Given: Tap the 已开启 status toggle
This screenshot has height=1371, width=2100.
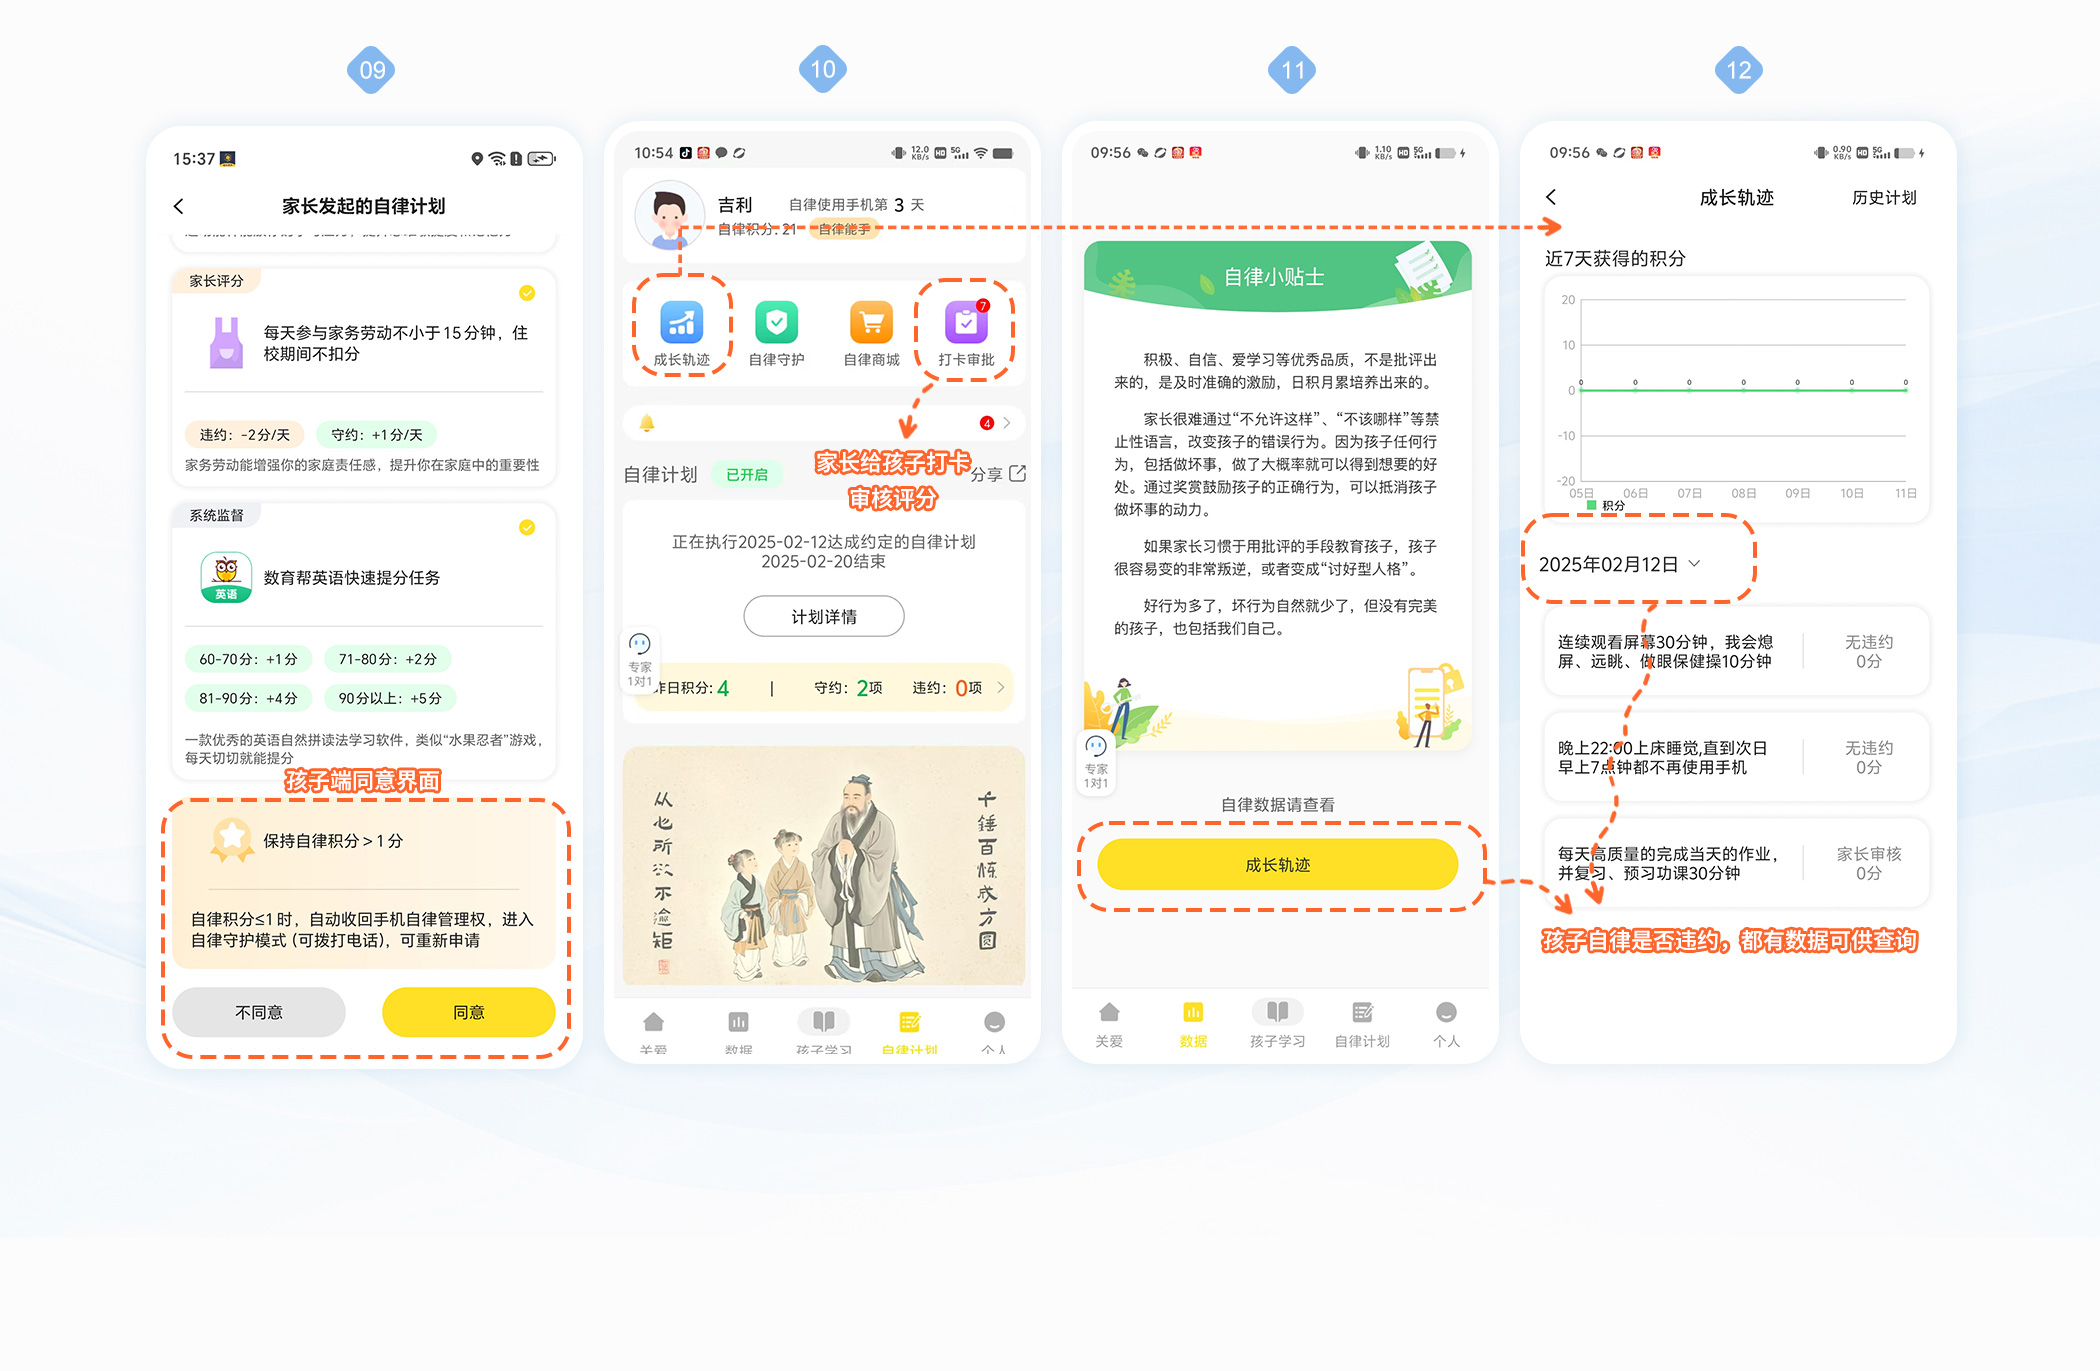Looking at the screenshot, I should (747, 474).
